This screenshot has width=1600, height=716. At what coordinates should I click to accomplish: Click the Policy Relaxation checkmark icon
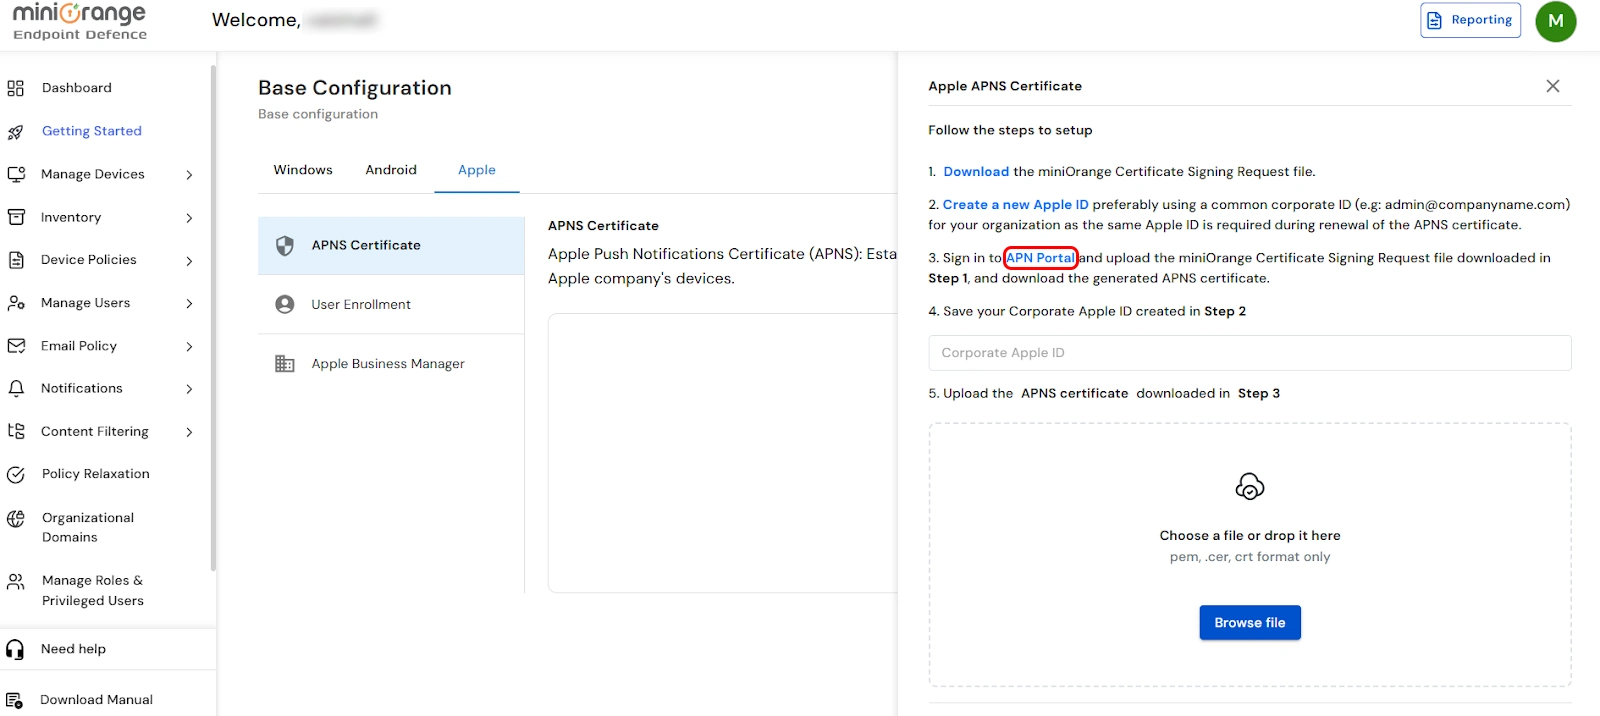click(x=16, y=475)
